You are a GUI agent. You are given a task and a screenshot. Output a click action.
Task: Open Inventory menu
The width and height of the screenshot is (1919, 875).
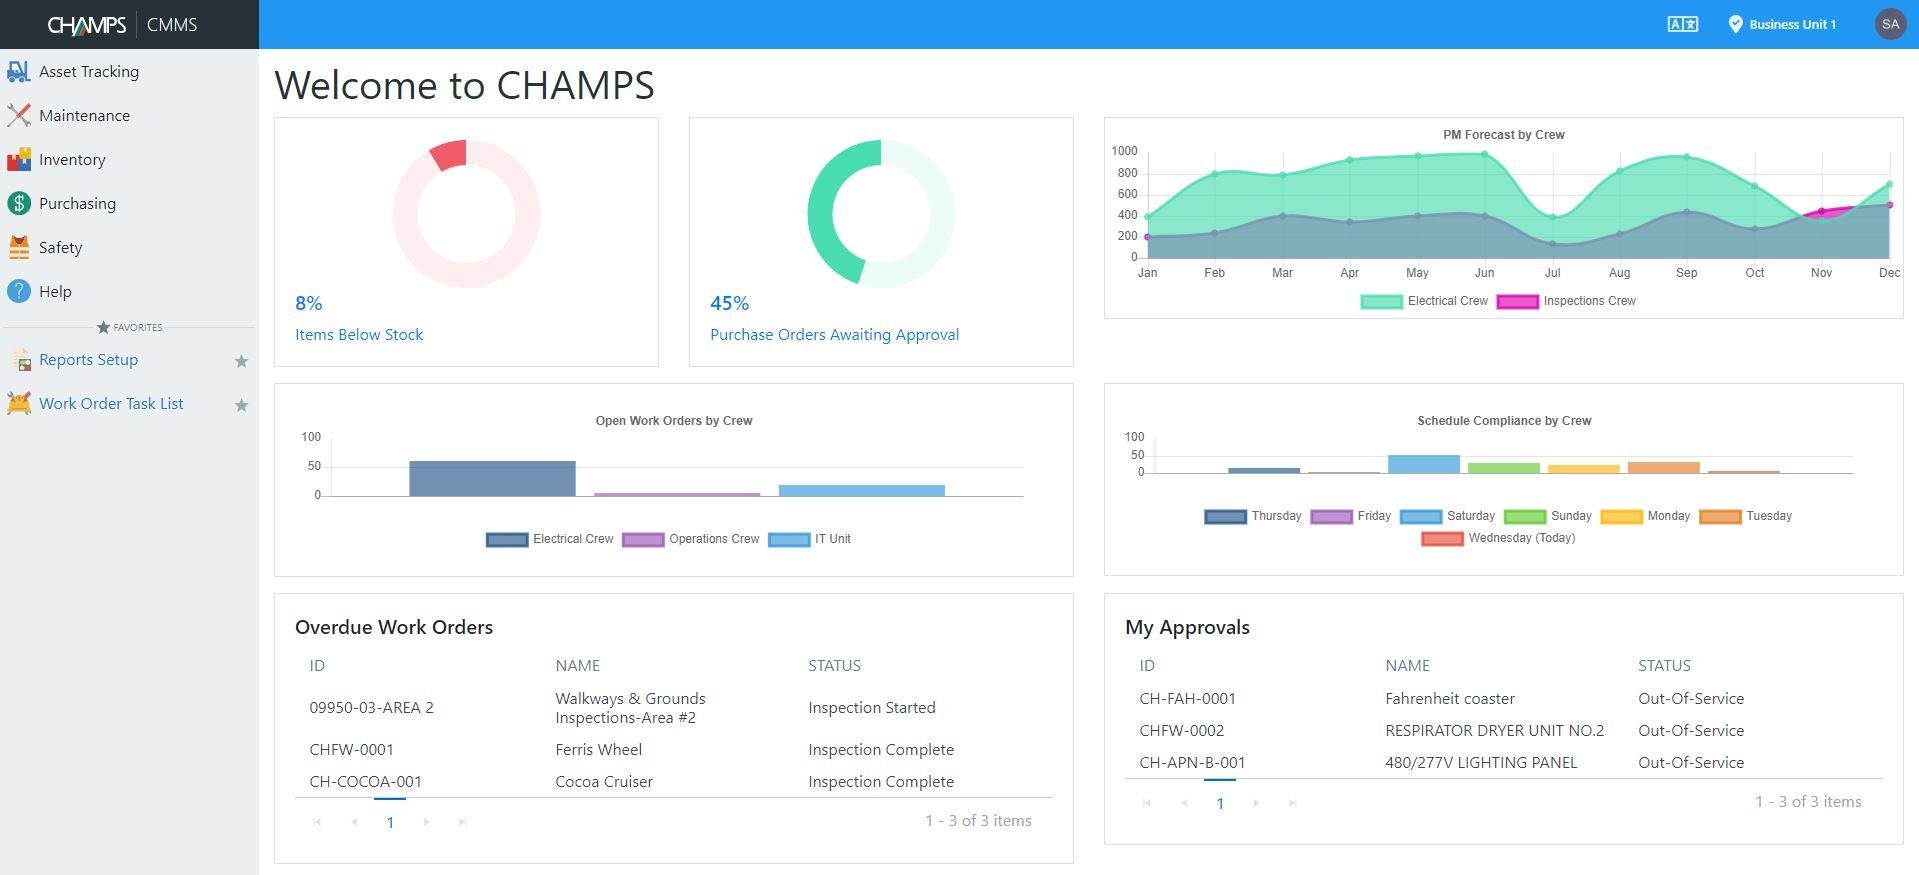(72, 160)
